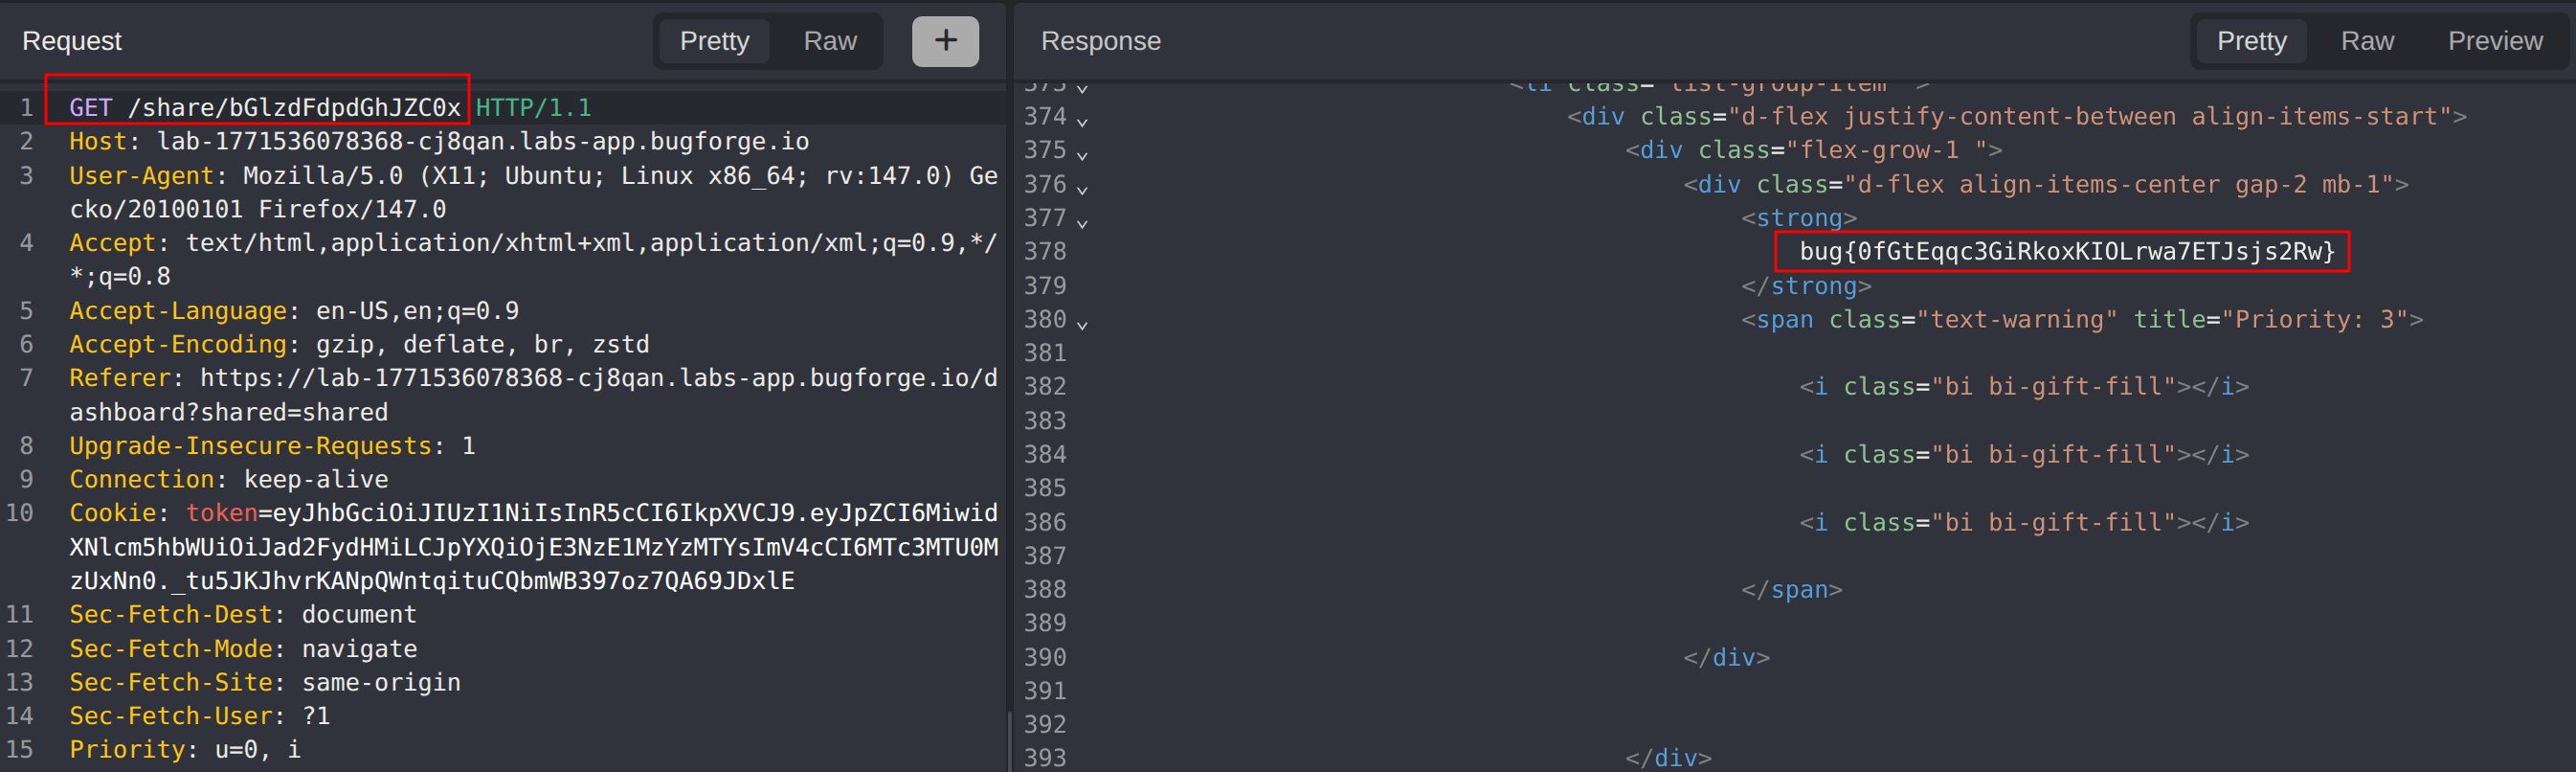Screen dimensions: 2576x772
Task: Fold the text-warning span at line 380
Action: click(x=1082, y=324)
